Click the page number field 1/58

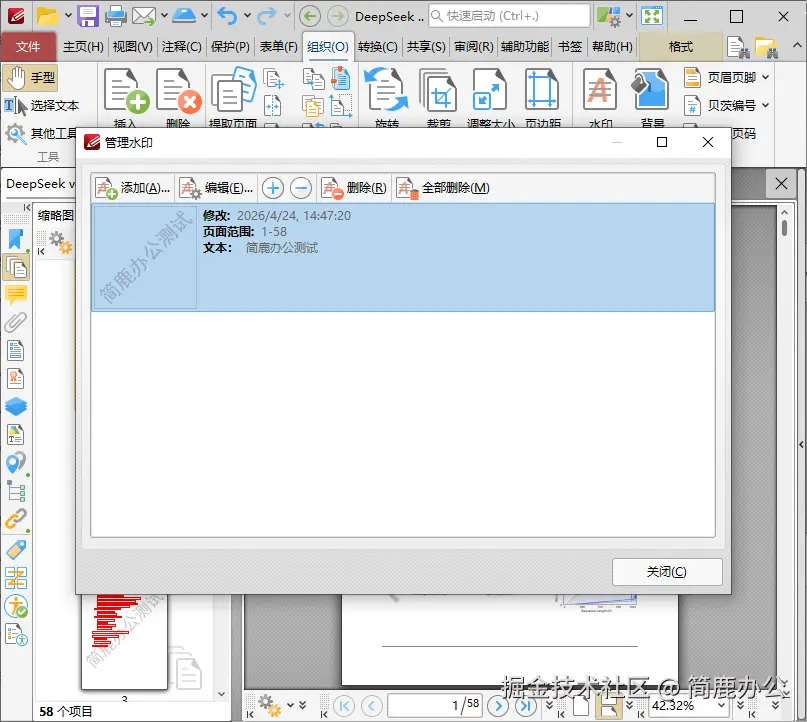435,705
